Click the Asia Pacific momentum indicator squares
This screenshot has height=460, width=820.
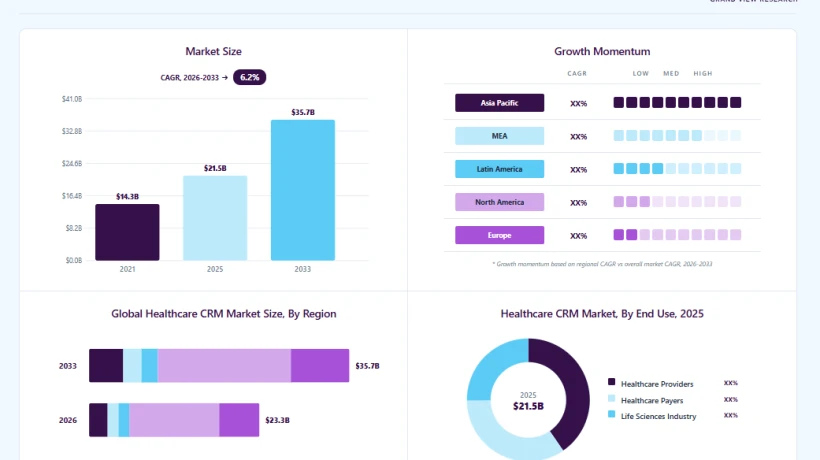(x=677, y=102)
